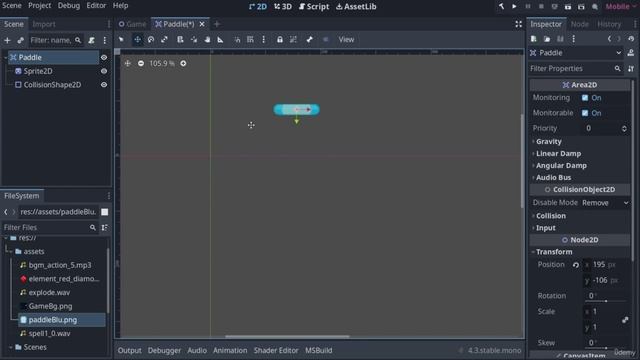Viewport: 640px width, 360px height.
Task: Select the Pan Mode hand tool
Action: tap(207, 40)
